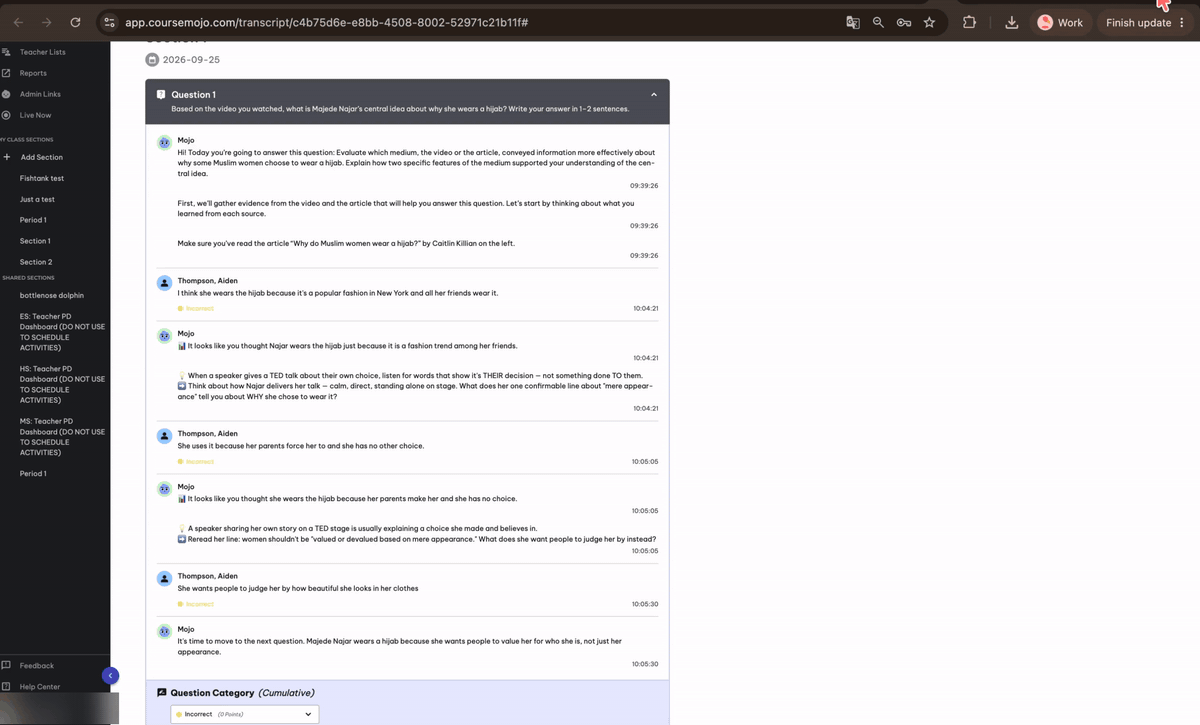Open the Reports page
The image size is (1200, 725).
point(33,73)
